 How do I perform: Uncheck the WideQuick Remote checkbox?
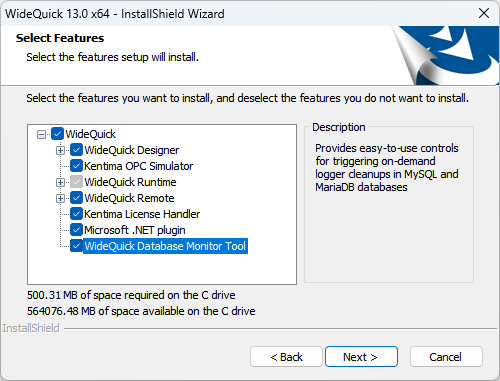coord(77,198)
